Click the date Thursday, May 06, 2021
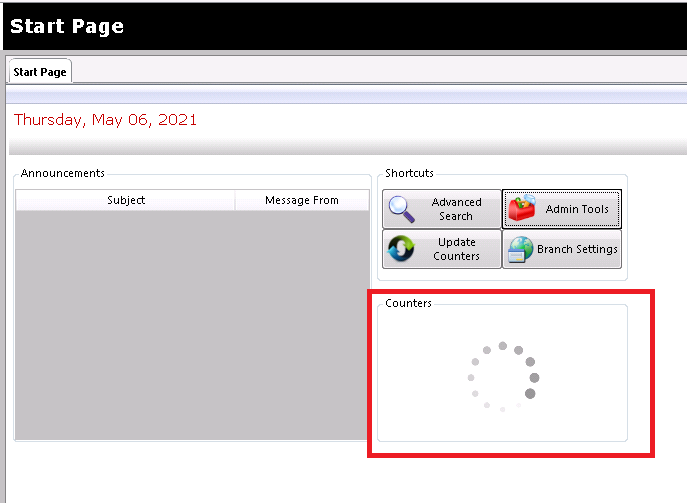The width and height of the screenshot is (687, 503). tap(105, 120)
